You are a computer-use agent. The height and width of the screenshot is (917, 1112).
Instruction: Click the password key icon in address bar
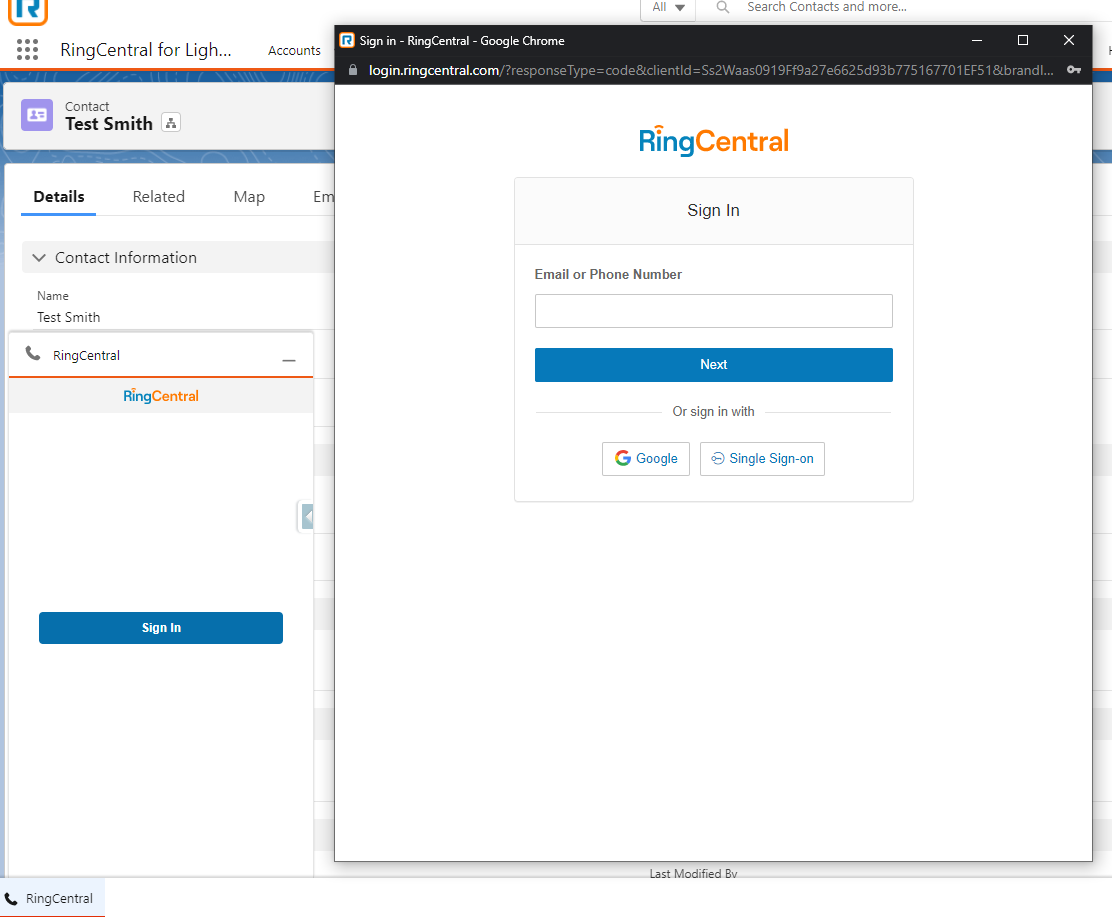pos(1074,70)
